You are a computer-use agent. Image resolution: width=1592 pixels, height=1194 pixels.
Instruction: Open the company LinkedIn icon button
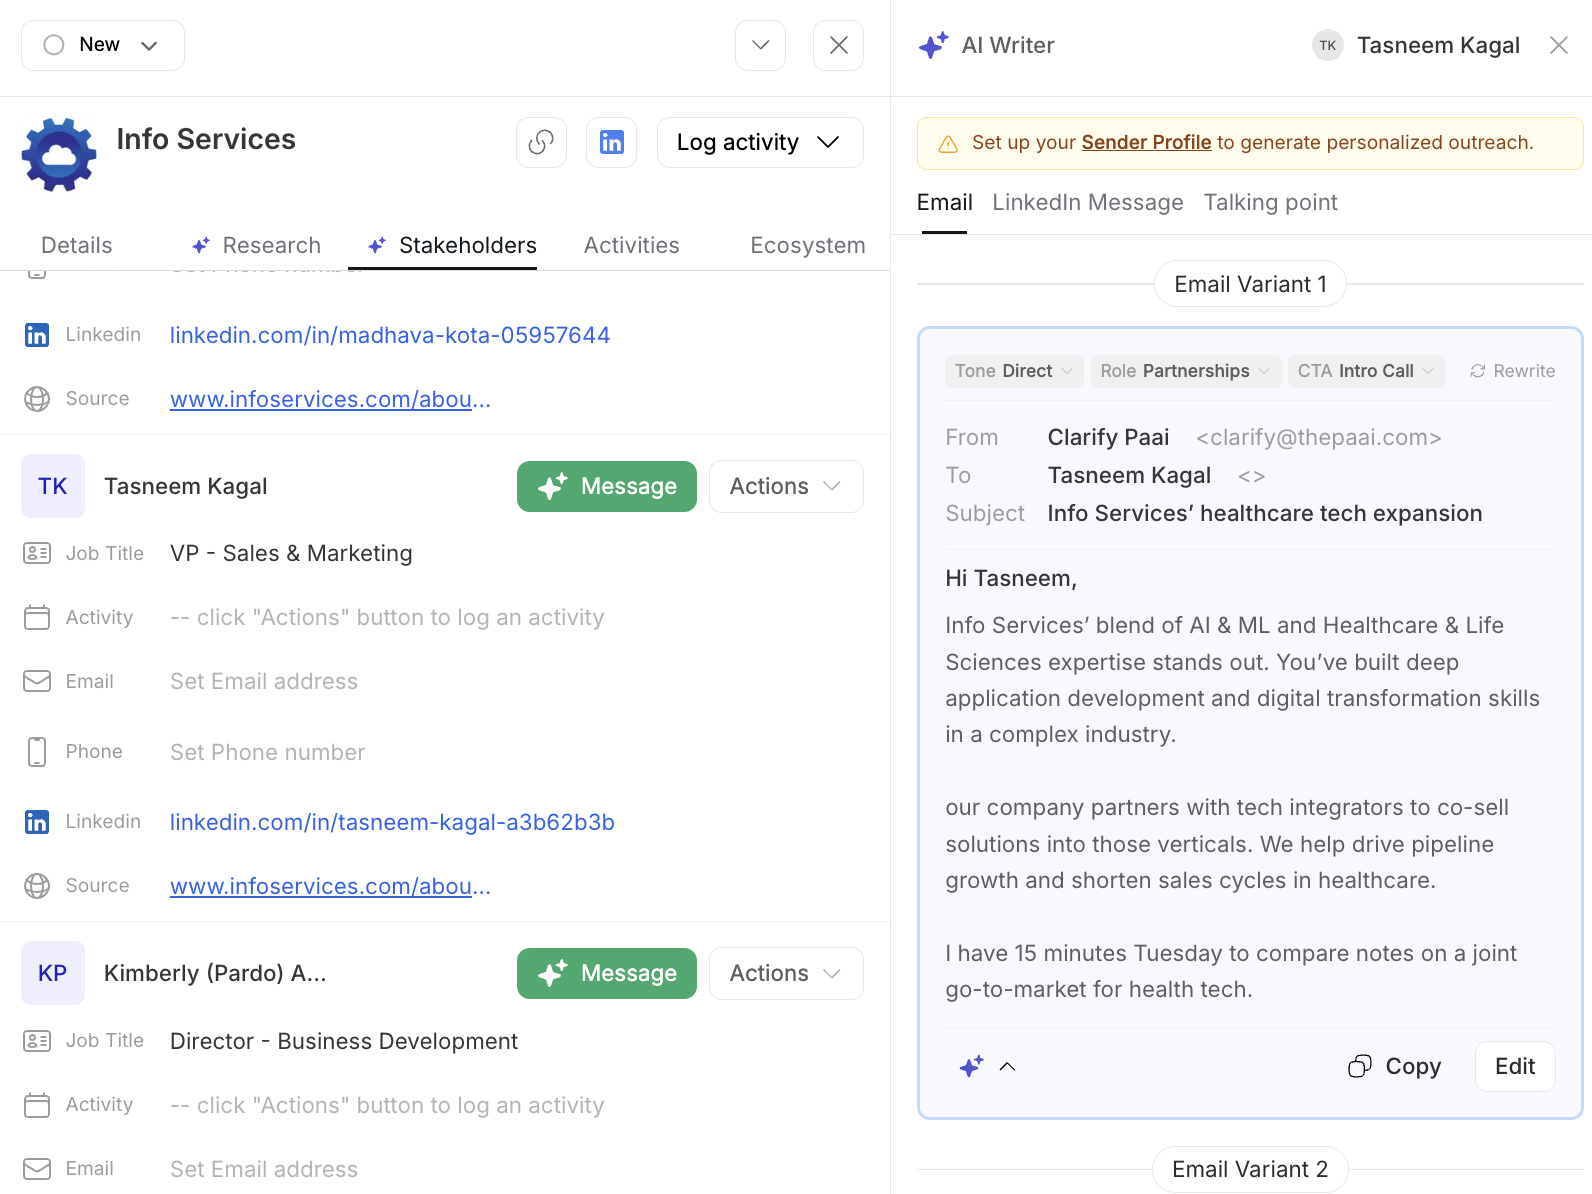[x=611, y=142]
